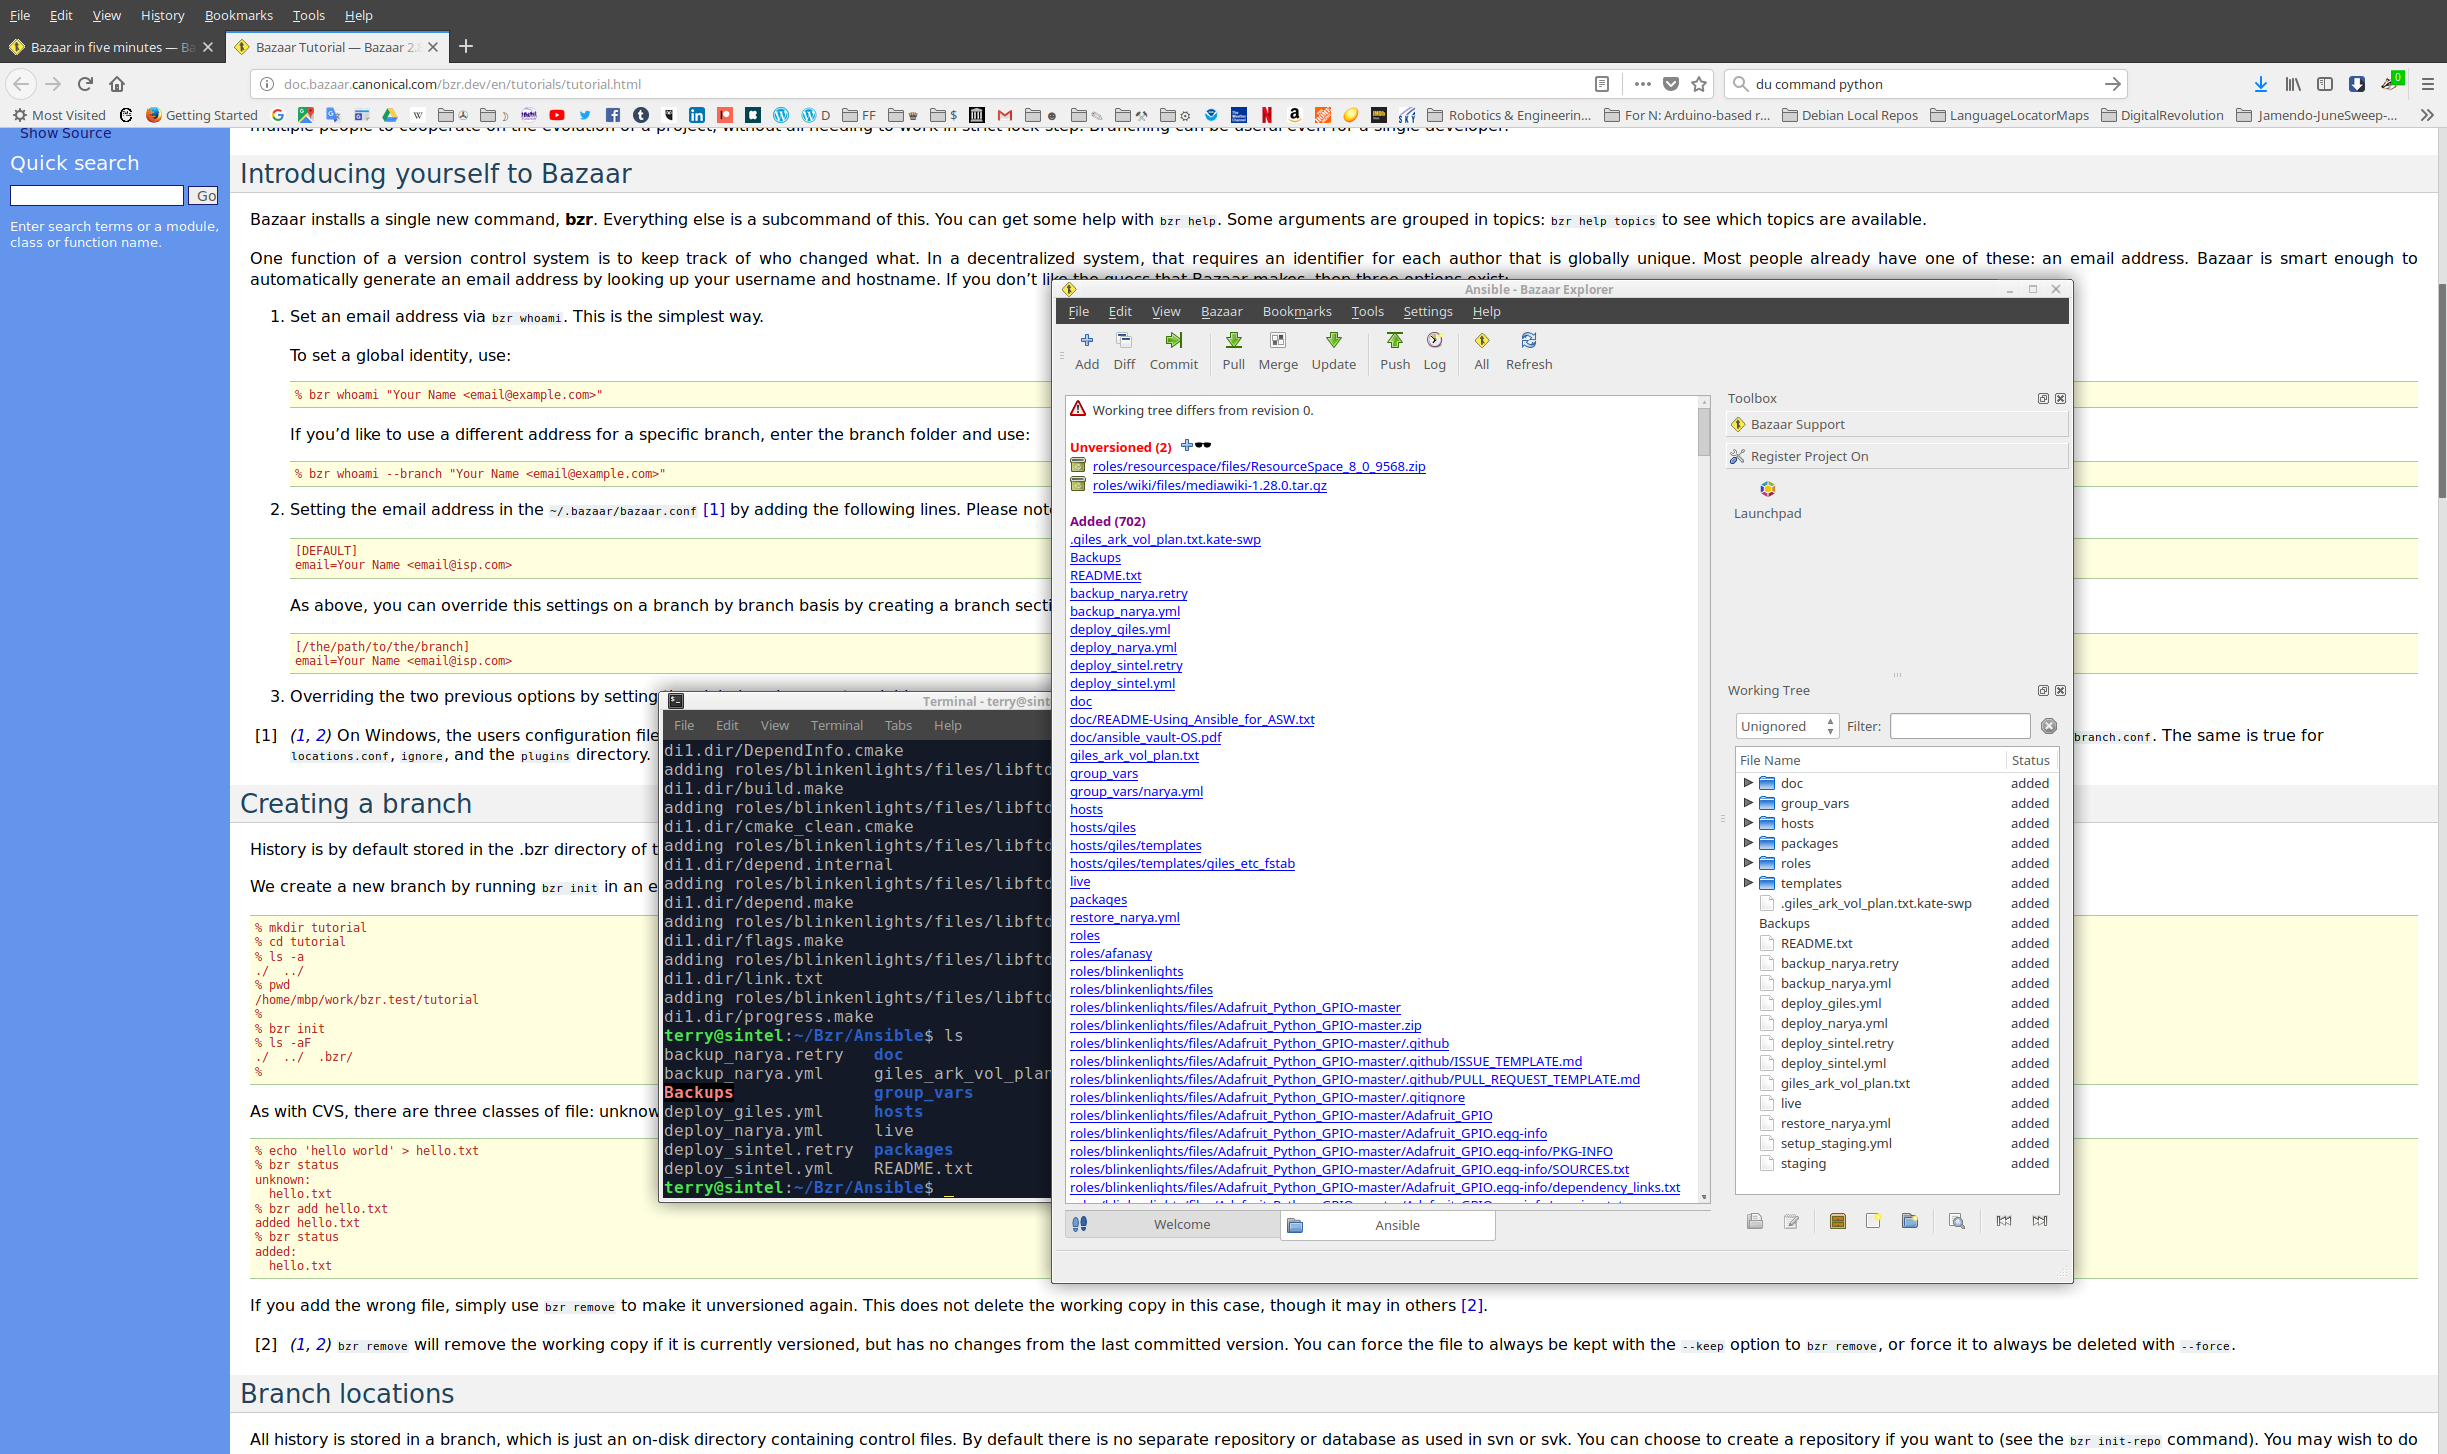Open the Unignored filter dropdown
2447x1454 pixels.
tap(1787, 726)
